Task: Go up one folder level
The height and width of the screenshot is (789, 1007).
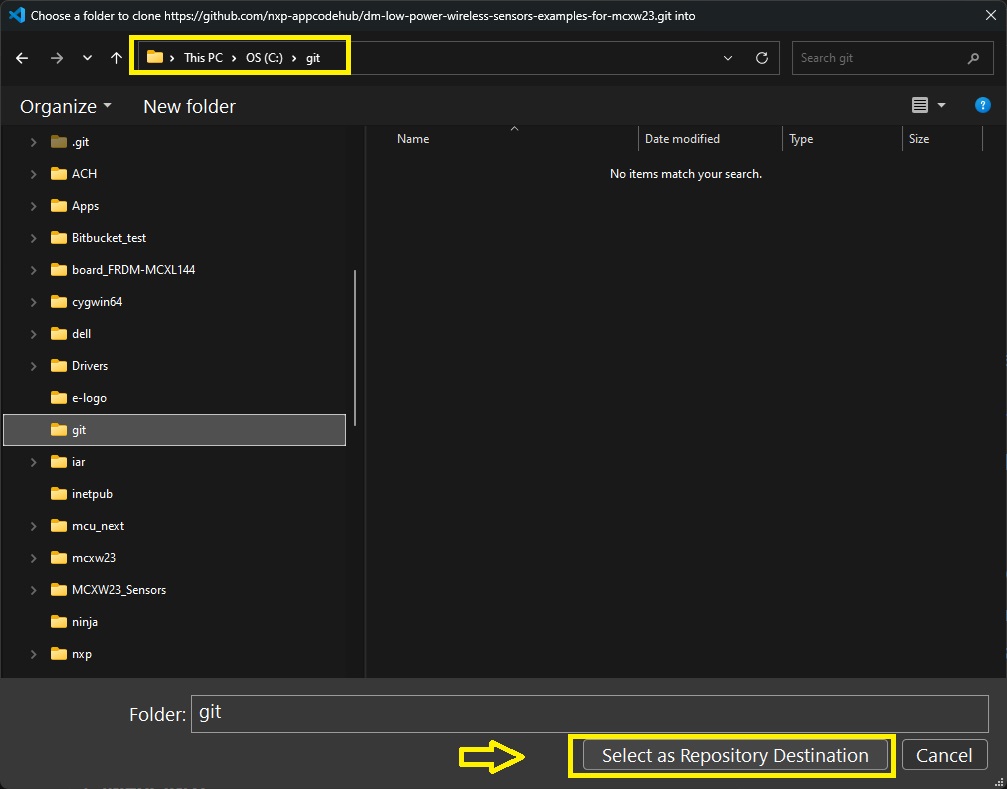Action: (116, 58)
